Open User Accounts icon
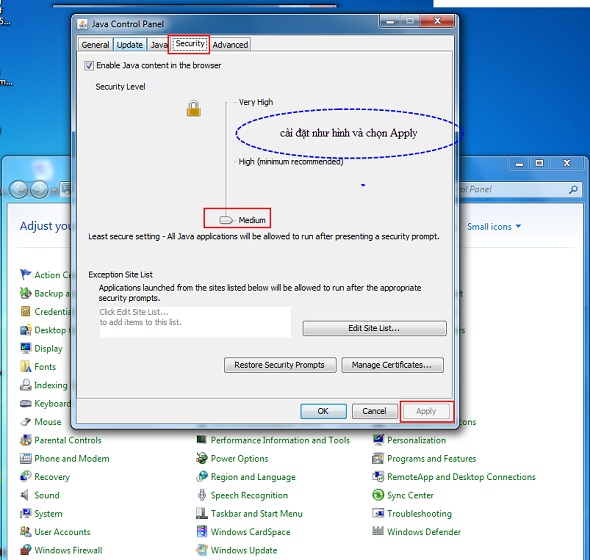This screenshot has width=590, height=560. pyautogui.click(x=25, y=532)
